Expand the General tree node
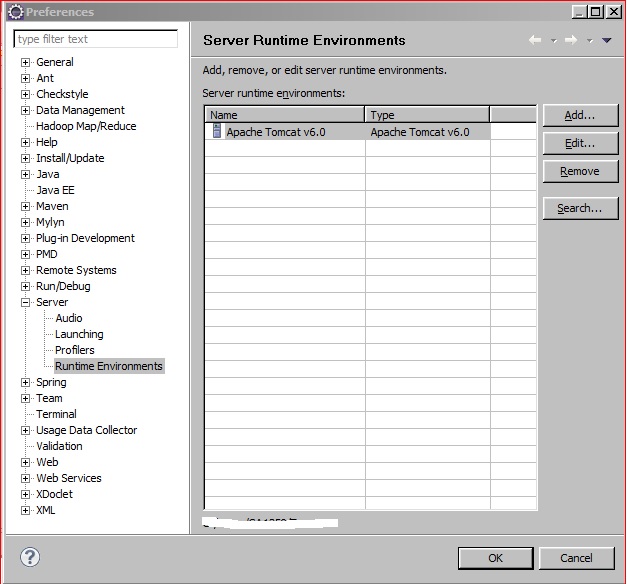 [26, 62]
